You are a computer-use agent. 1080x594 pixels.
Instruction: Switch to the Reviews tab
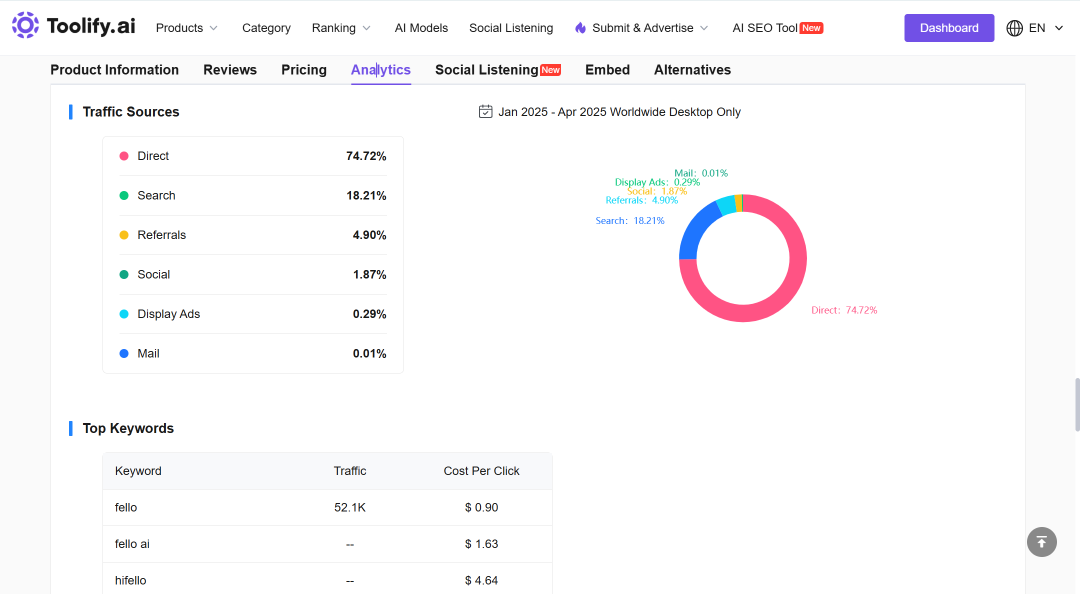[230, 70]
